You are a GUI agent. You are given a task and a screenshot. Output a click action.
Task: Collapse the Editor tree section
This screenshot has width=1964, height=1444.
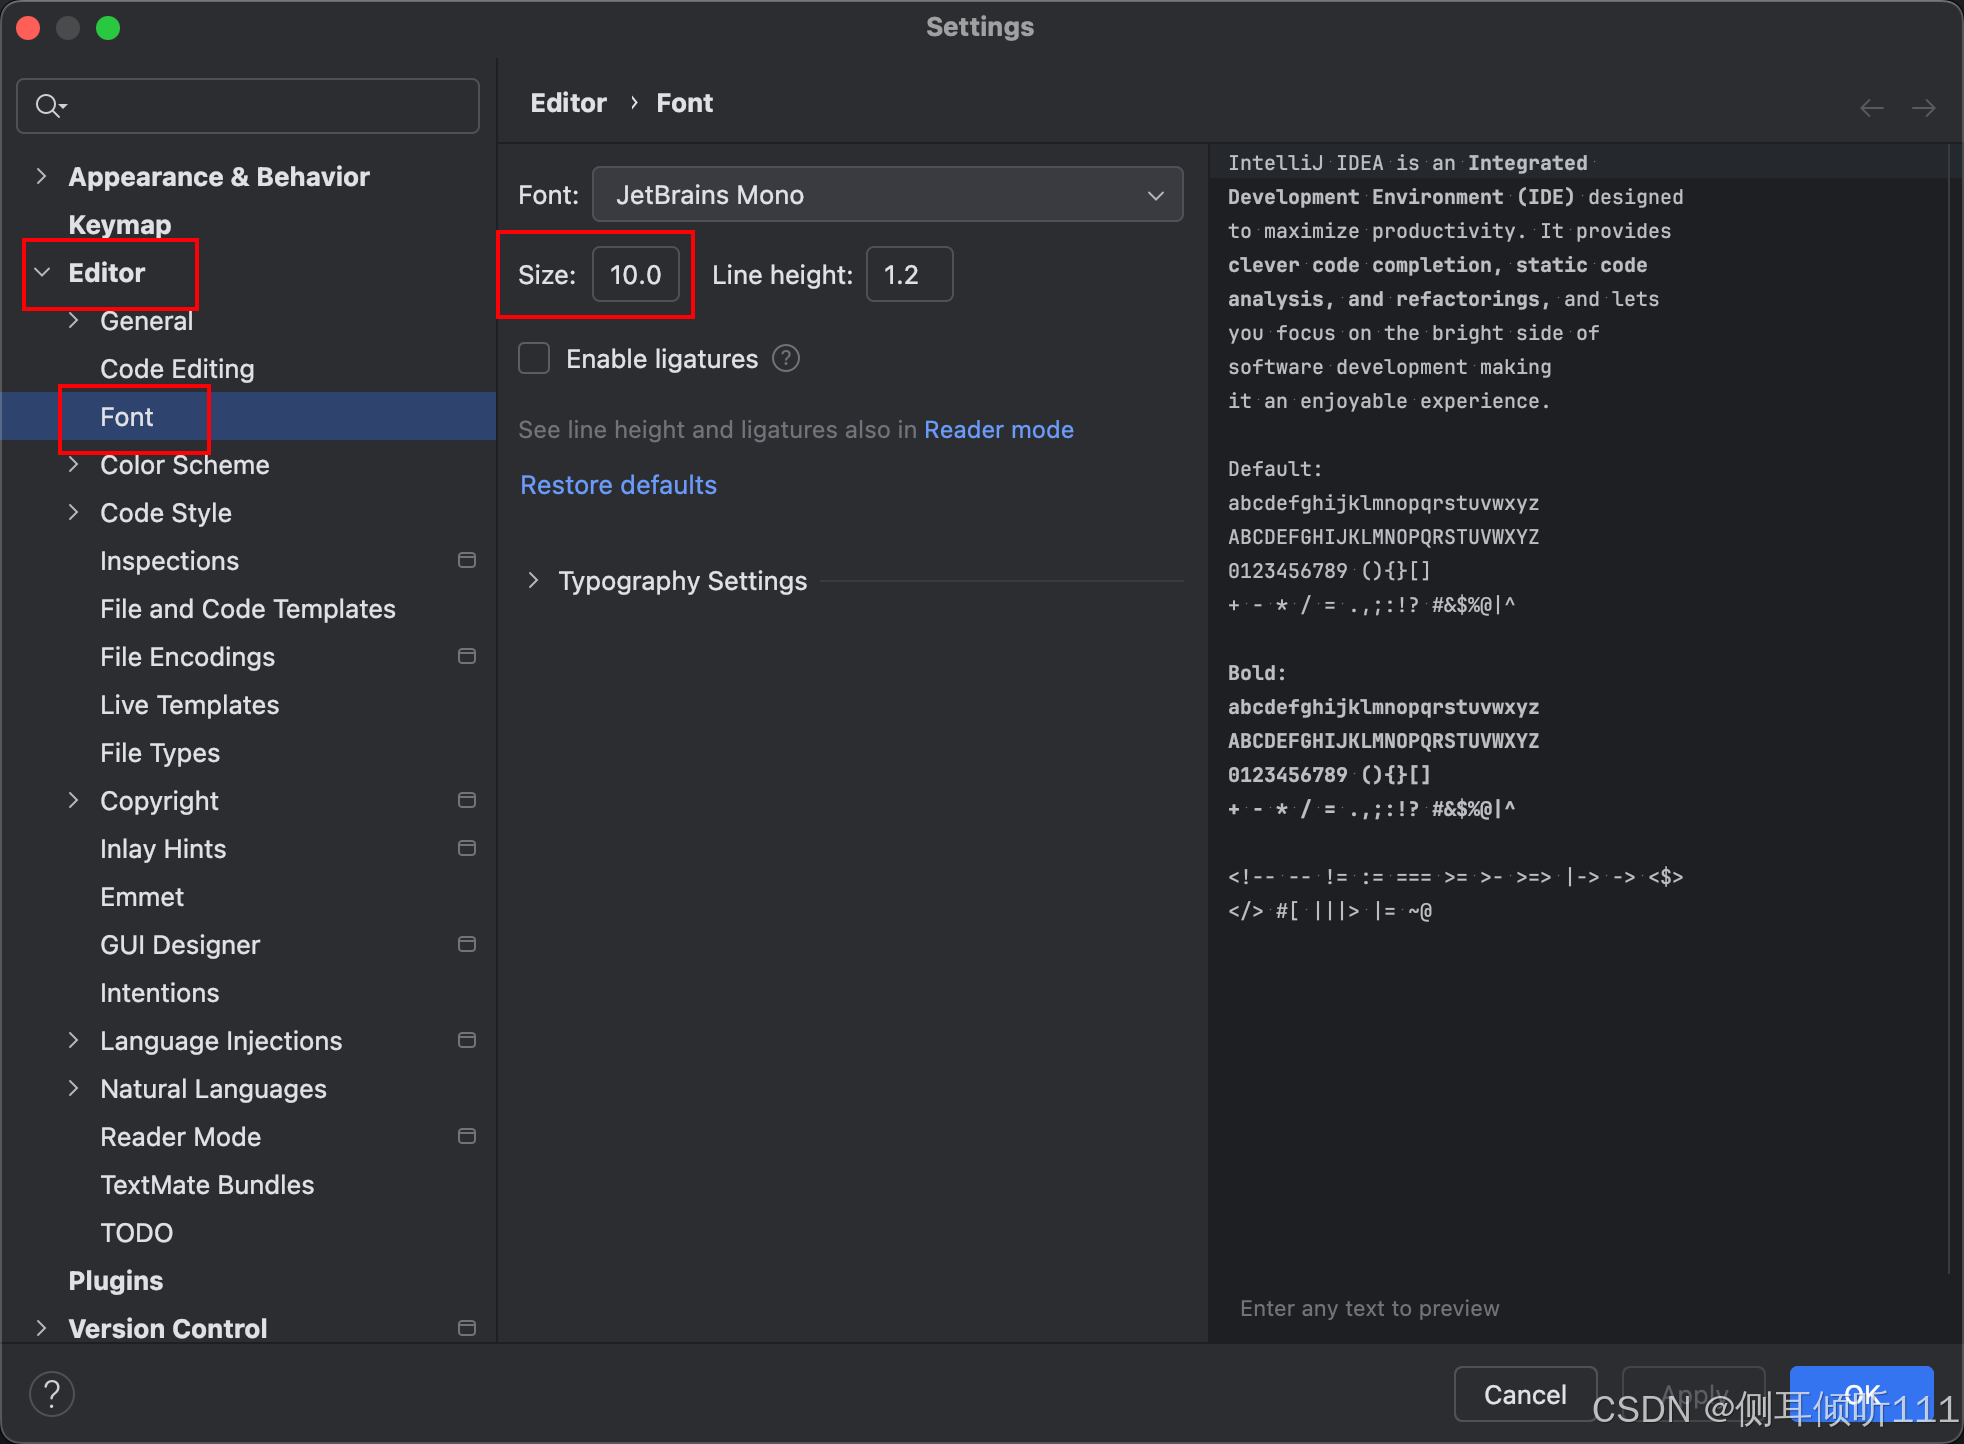(x=41, y=271)
